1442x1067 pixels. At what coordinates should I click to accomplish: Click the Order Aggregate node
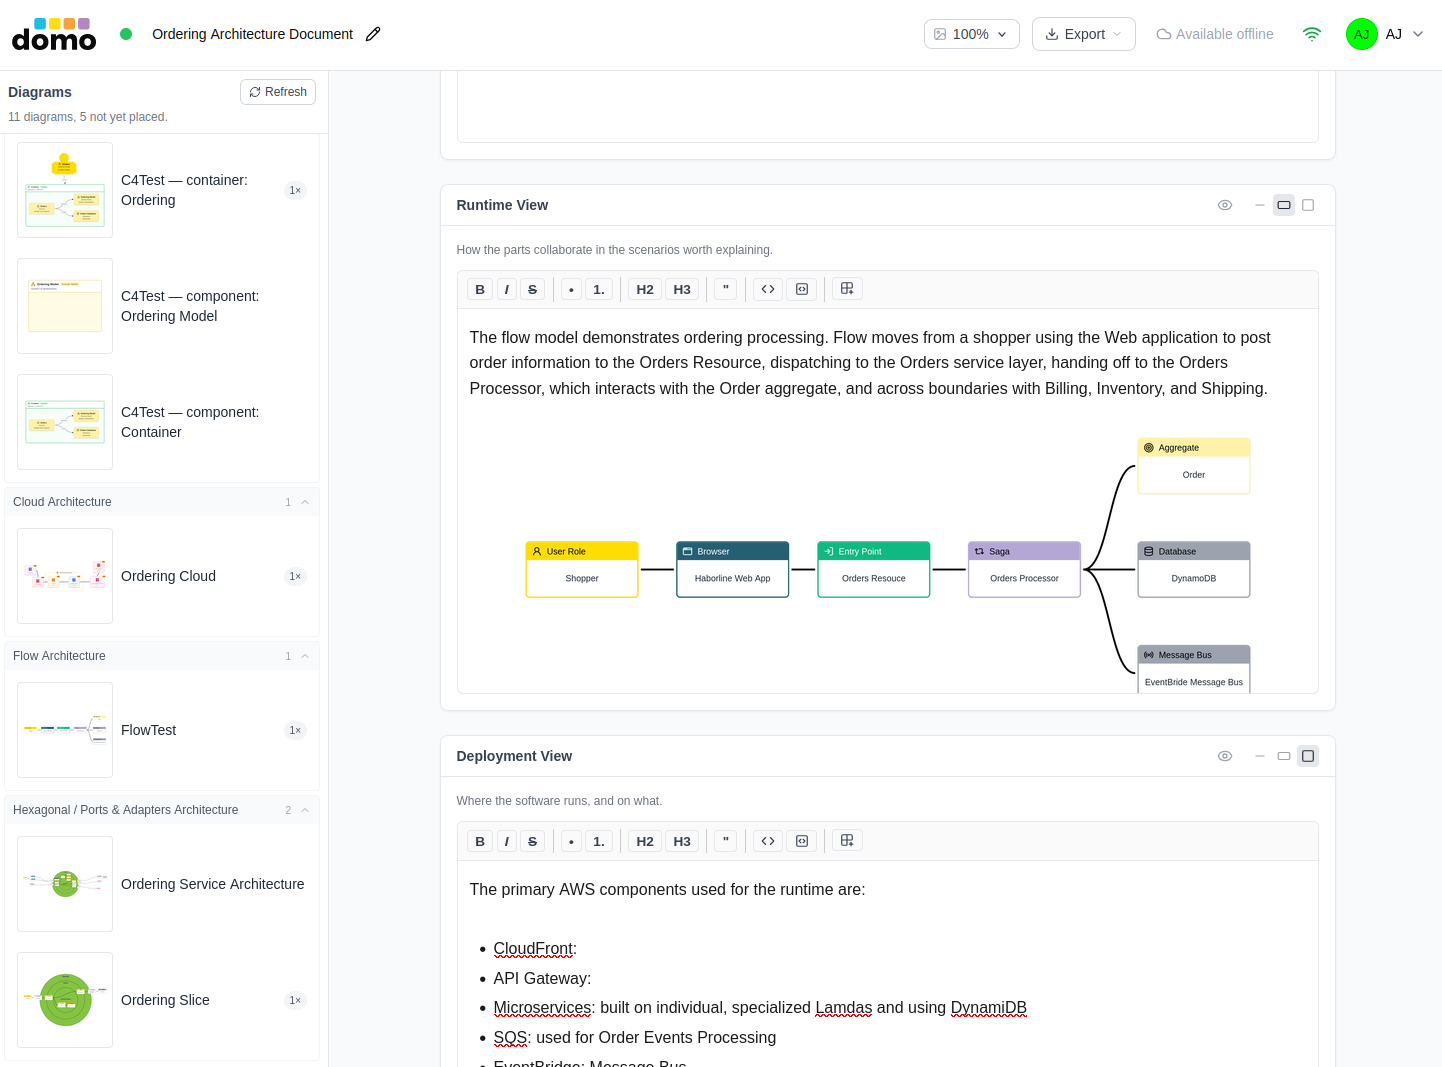pyautogui.click(x=1194, y=466)
